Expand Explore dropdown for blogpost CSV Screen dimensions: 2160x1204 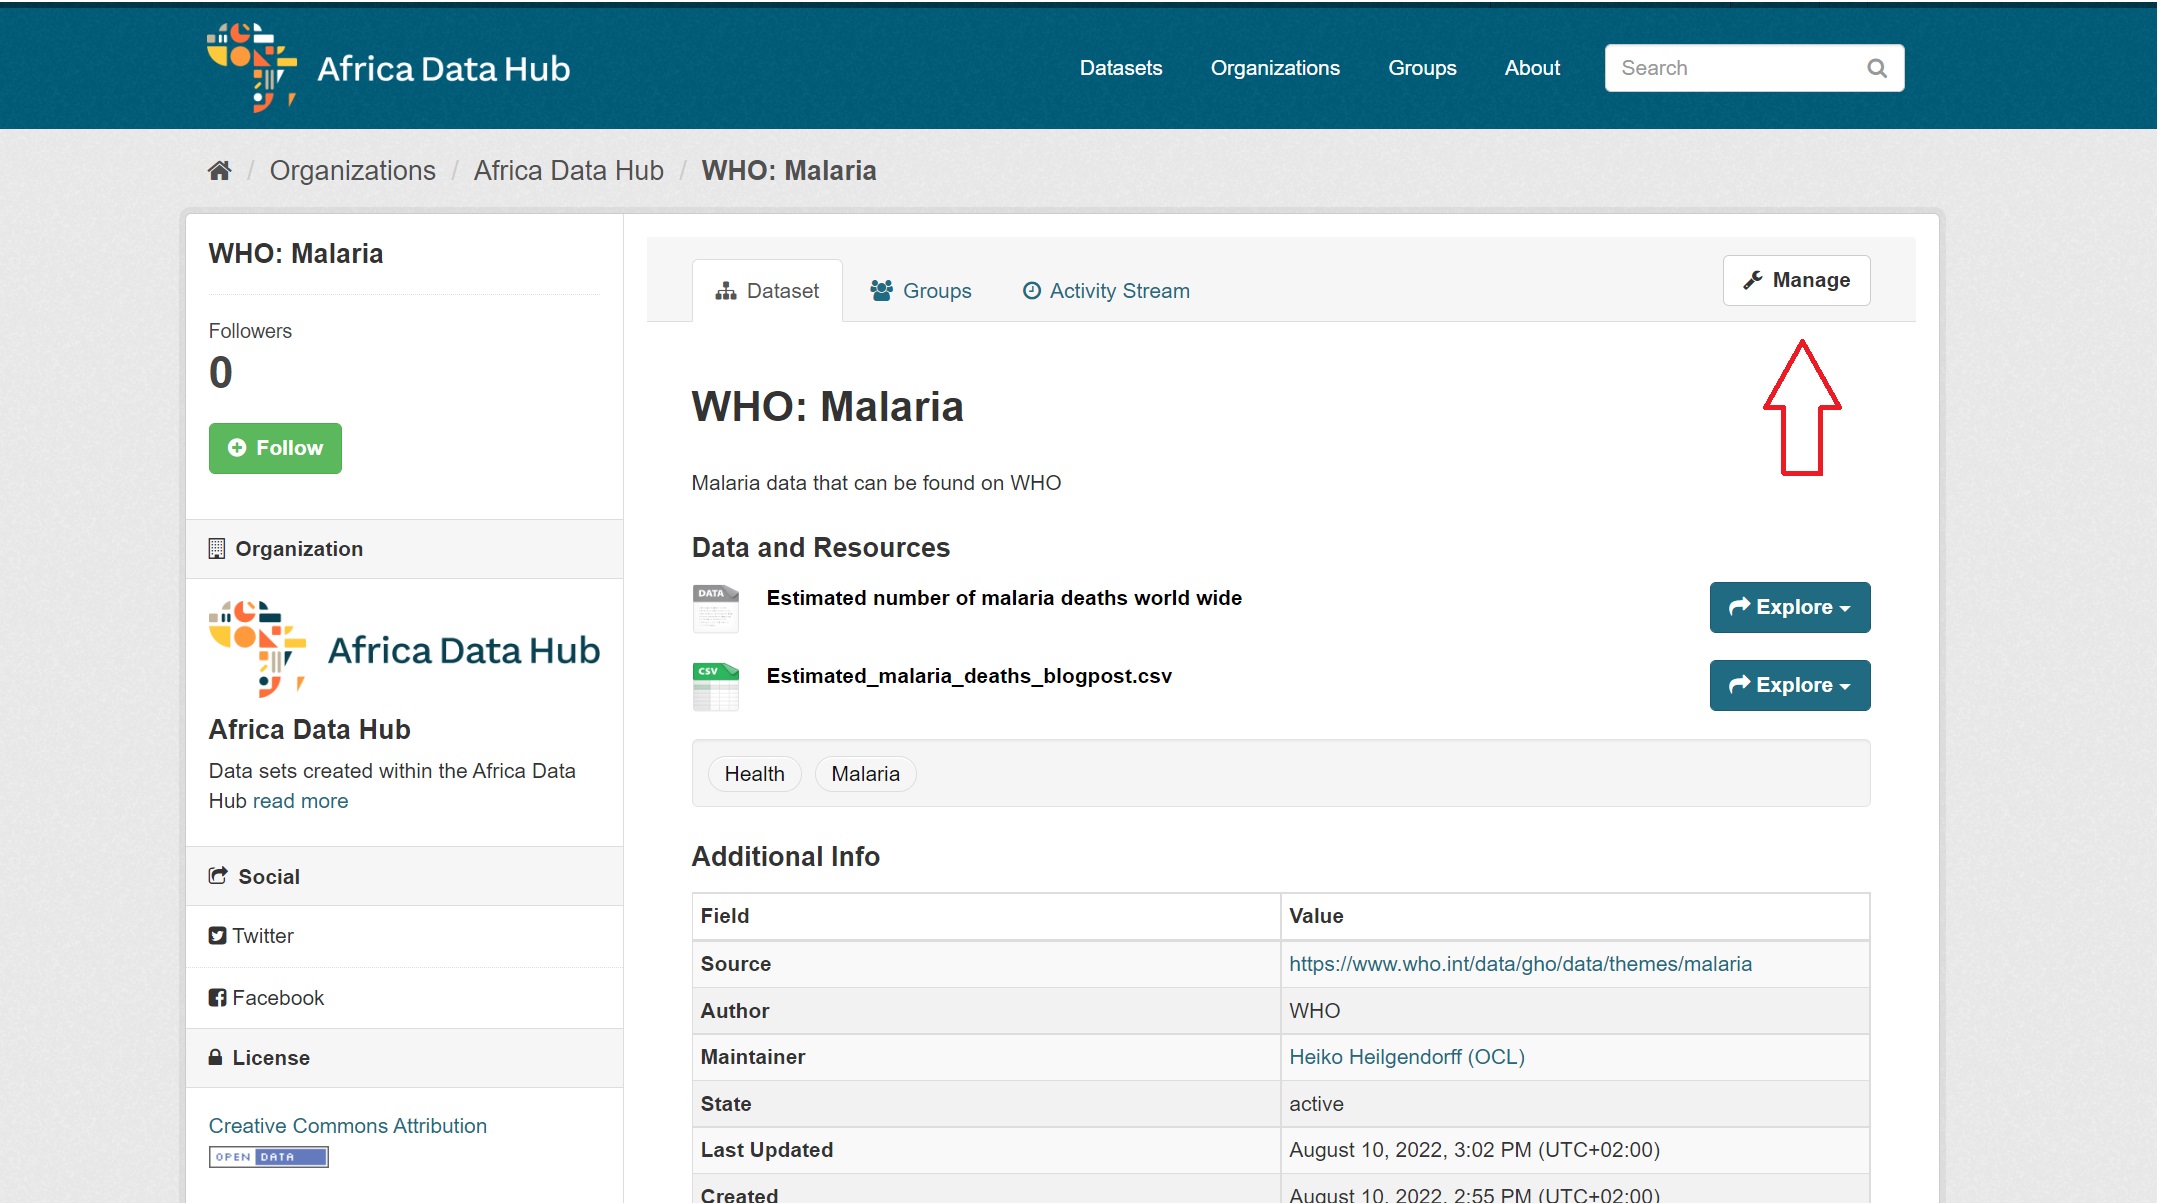click(1789, 685)
